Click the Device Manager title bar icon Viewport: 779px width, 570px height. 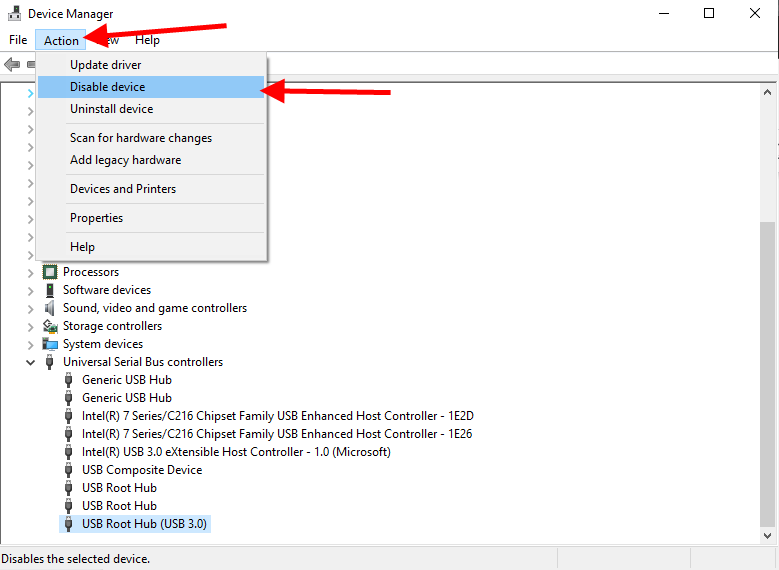pyautogui.click(x=14, y=13)
